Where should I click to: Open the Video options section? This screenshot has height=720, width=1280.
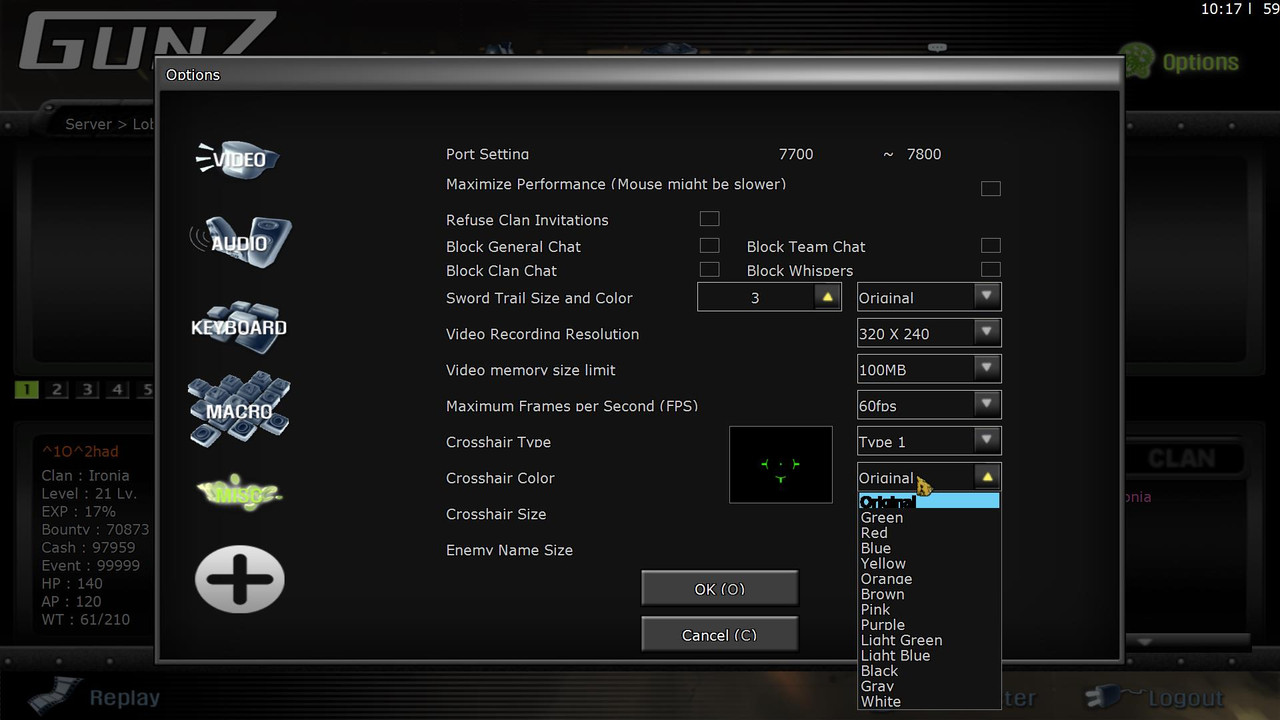(238, 159)
